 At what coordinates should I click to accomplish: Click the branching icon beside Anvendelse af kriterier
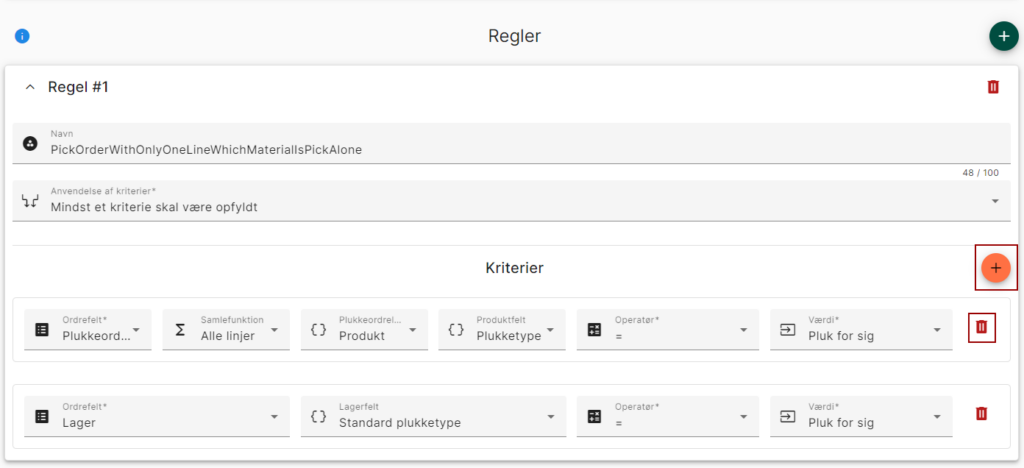click(x=30, y=200)
